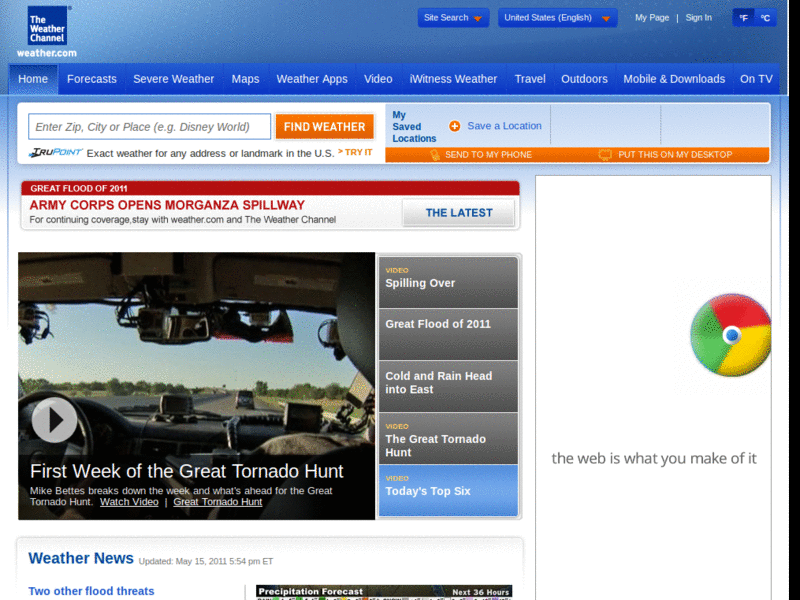Open the Forecasts menu
The height and width of the screenshot is (600, 800).
[x=92, y=79]
